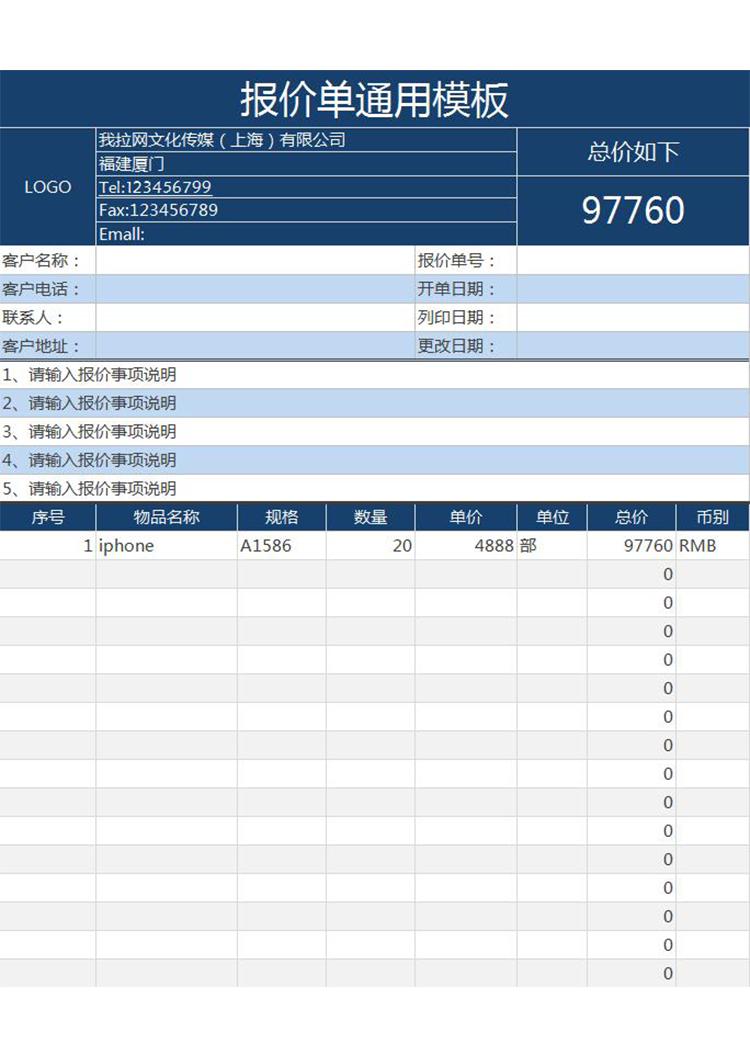This screenshot has width=750, height=1058.
Task: Select the Tel:123456799 cell
Action: point(305,187)
